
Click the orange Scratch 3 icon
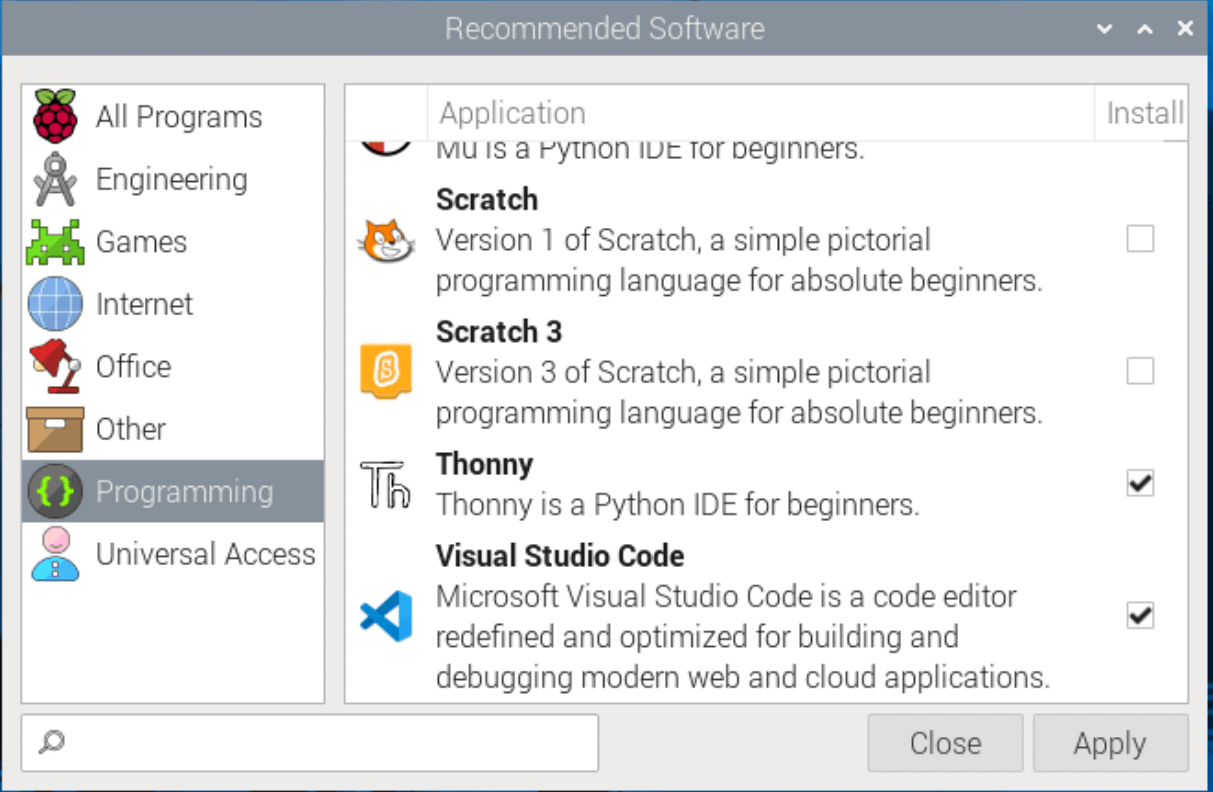click(x=386, y=372)
